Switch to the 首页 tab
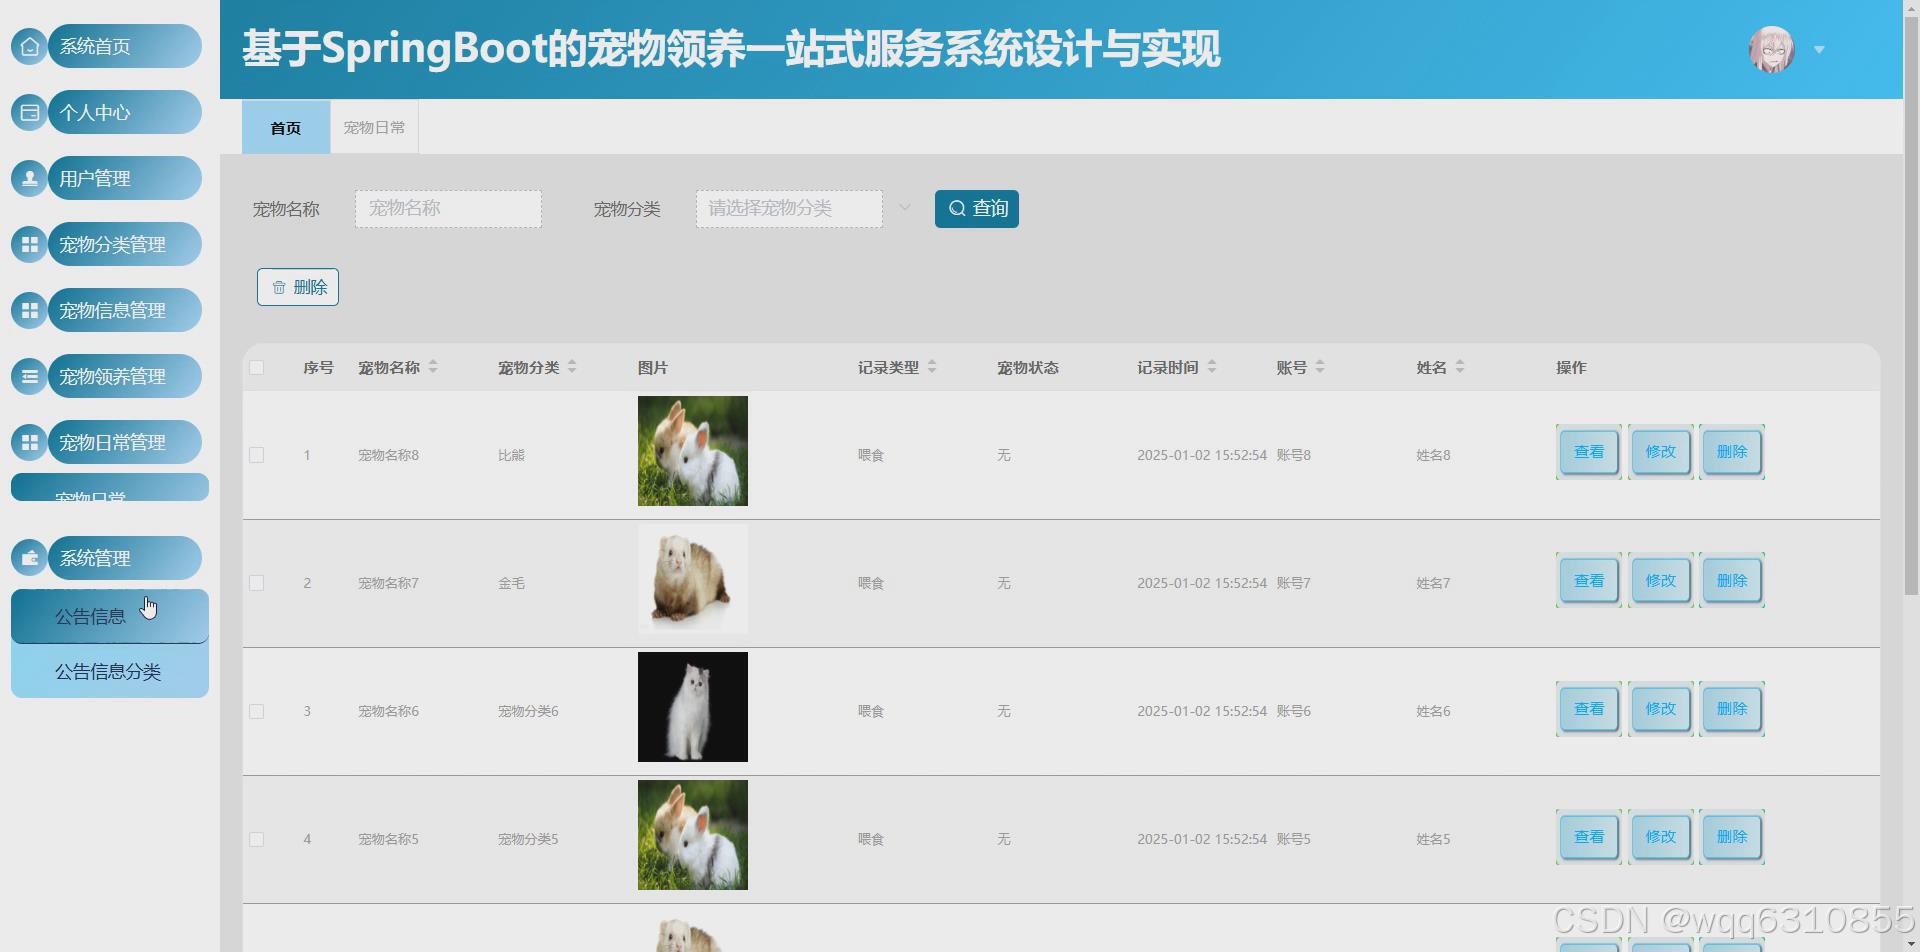 [286, 127]
